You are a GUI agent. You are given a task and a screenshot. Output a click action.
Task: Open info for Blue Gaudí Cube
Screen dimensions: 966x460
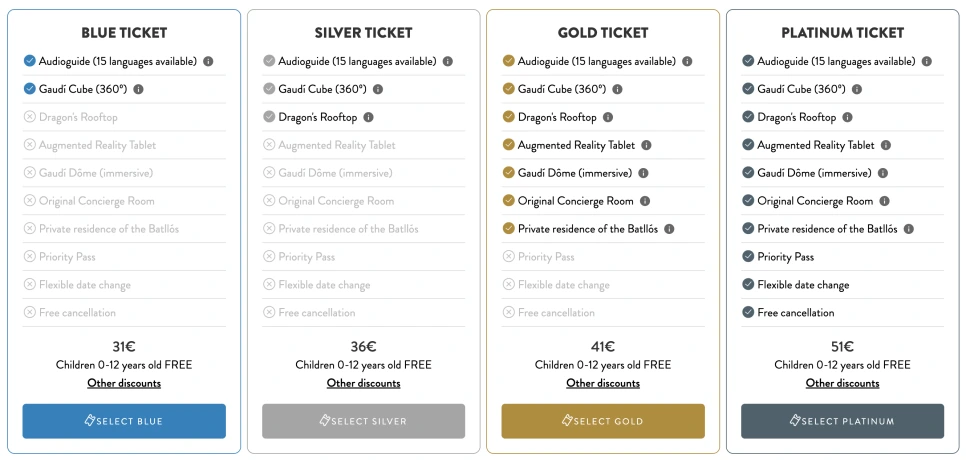pos(138,89)
